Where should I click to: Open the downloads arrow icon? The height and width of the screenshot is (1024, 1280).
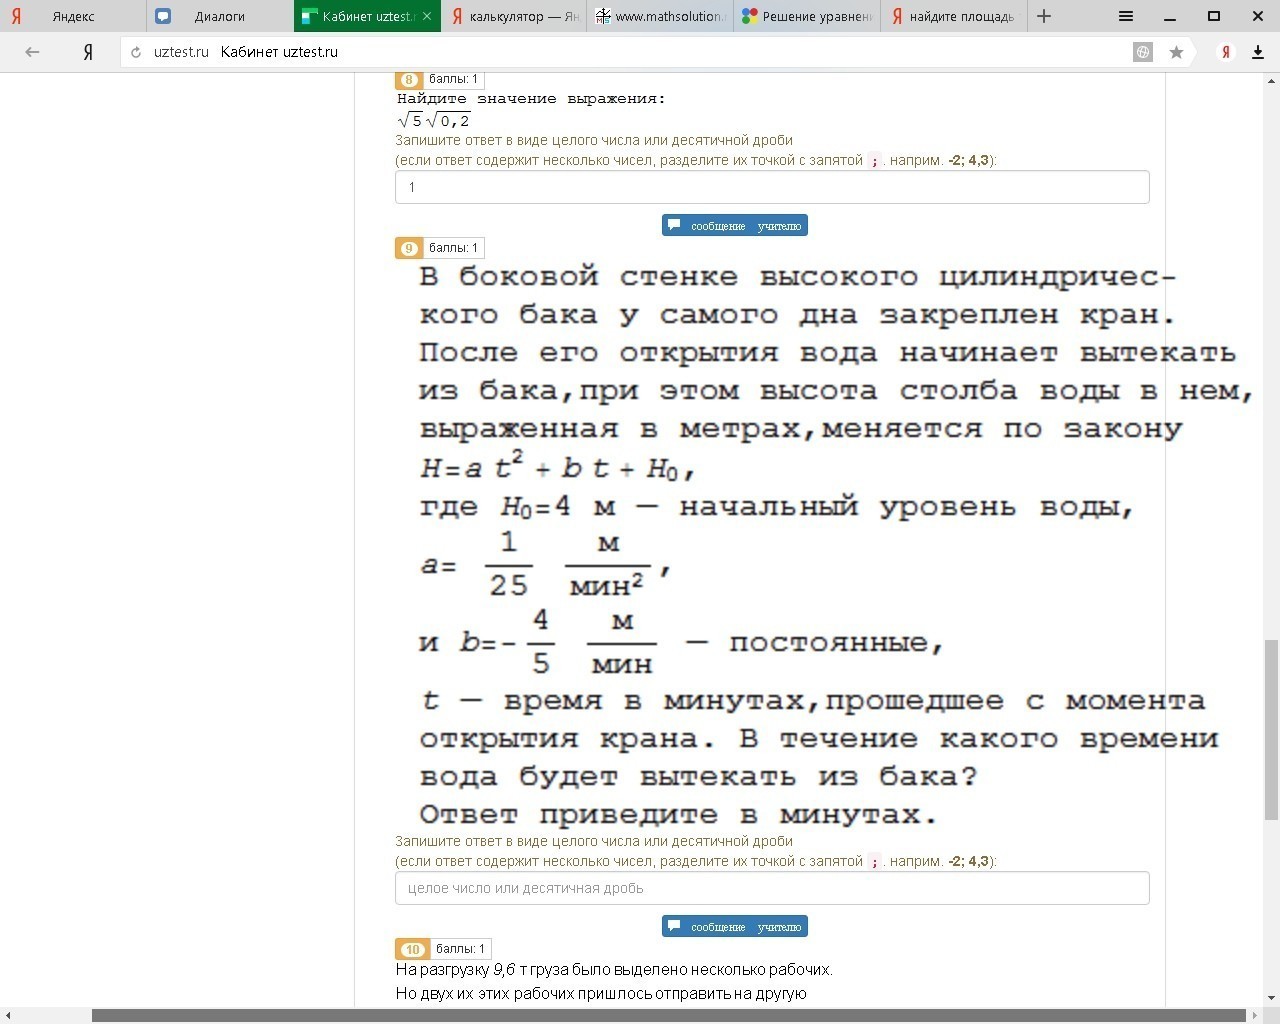1258,52
